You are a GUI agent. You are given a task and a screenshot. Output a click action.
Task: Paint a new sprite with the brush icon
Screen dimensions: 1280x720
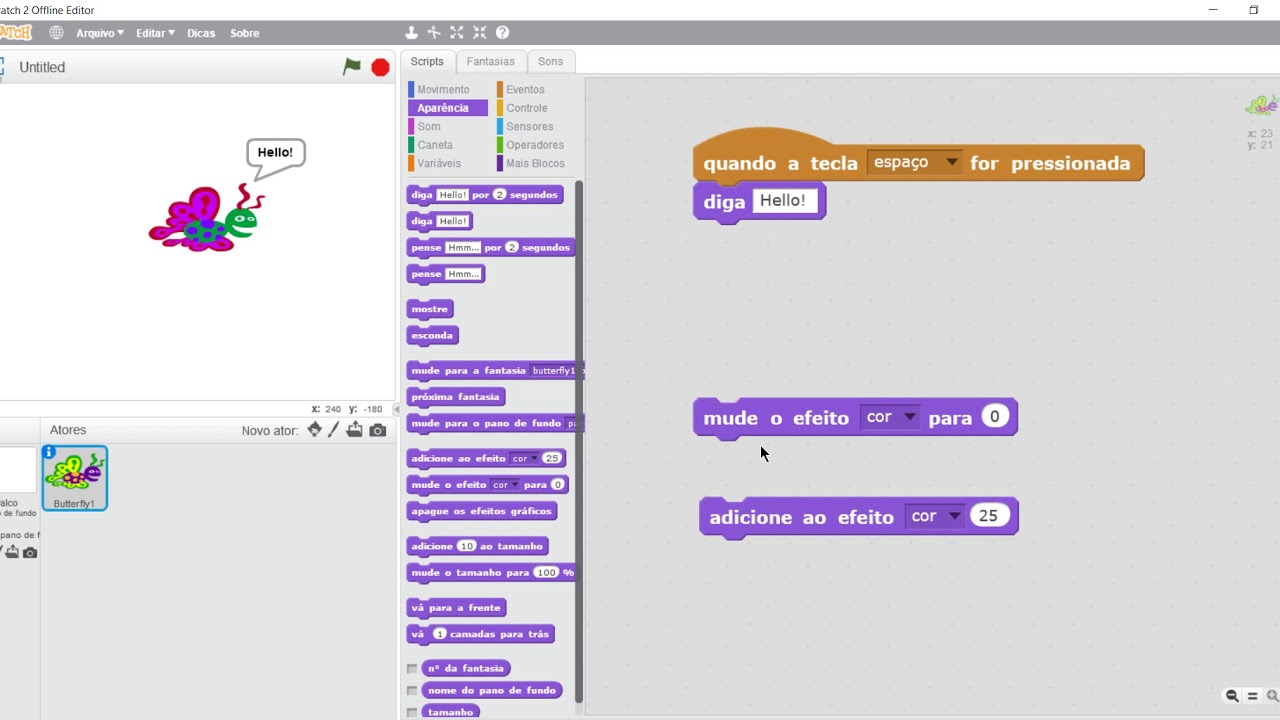334,430
